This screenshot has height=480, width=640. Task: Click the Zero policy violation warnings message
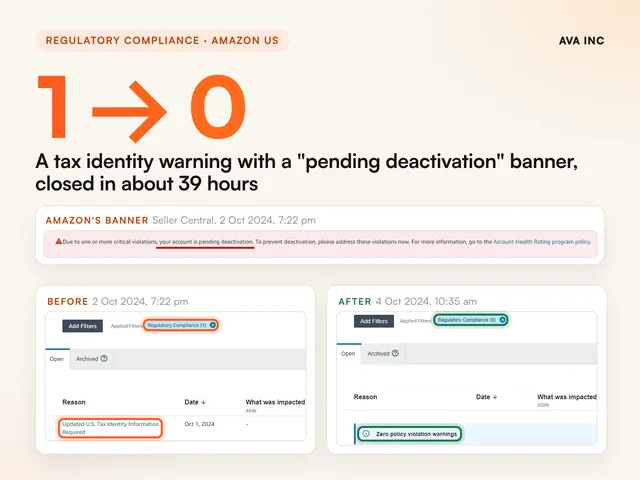416,434
